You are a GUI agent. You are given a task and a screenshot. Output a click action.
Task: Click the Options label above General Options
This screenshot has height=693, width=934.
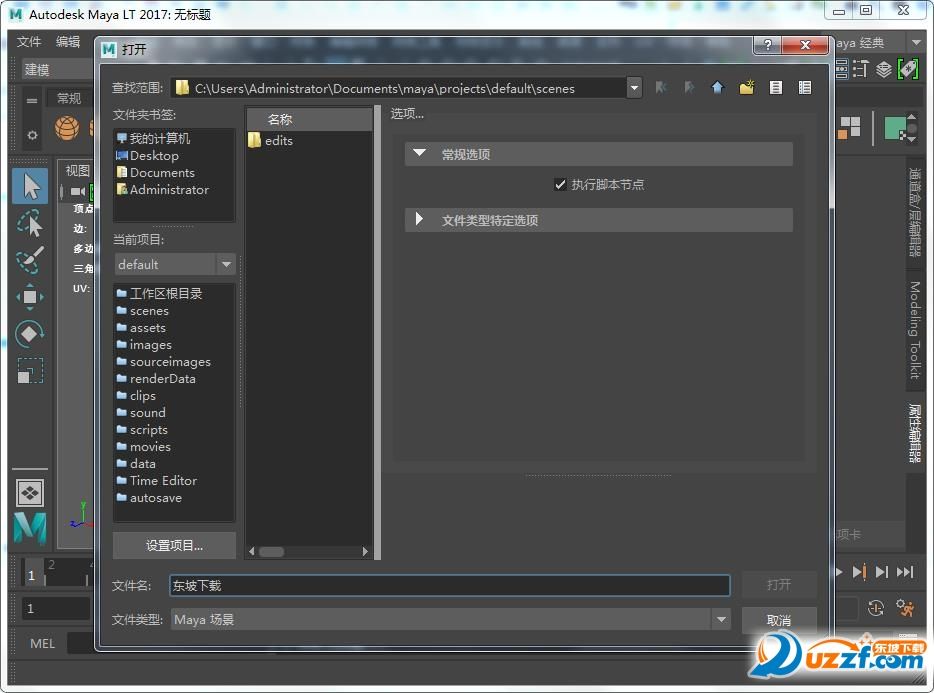click(407, 114)
